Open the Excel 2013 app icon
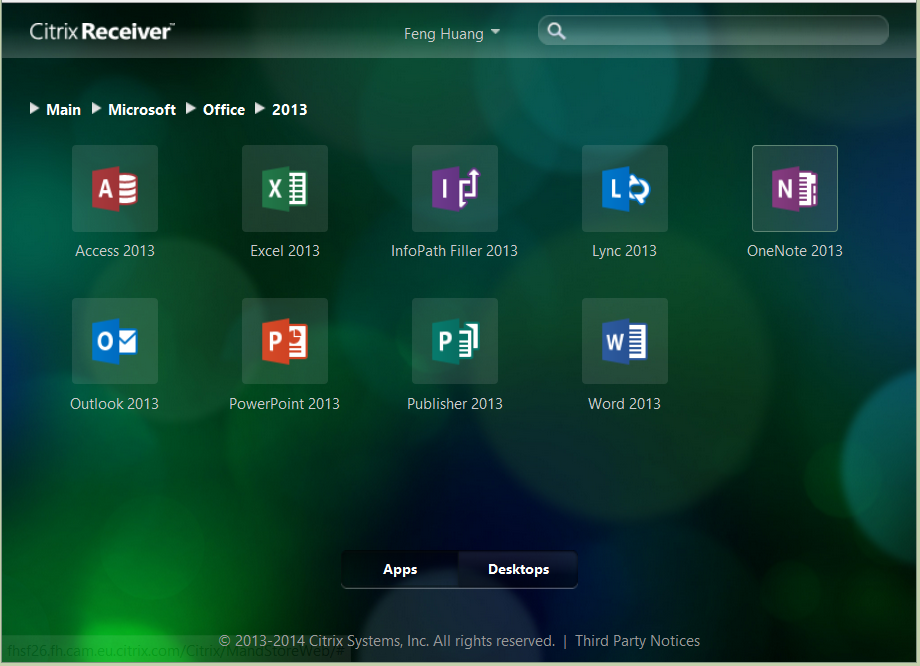This screenshot has width=920, height=666. [285, 188]
